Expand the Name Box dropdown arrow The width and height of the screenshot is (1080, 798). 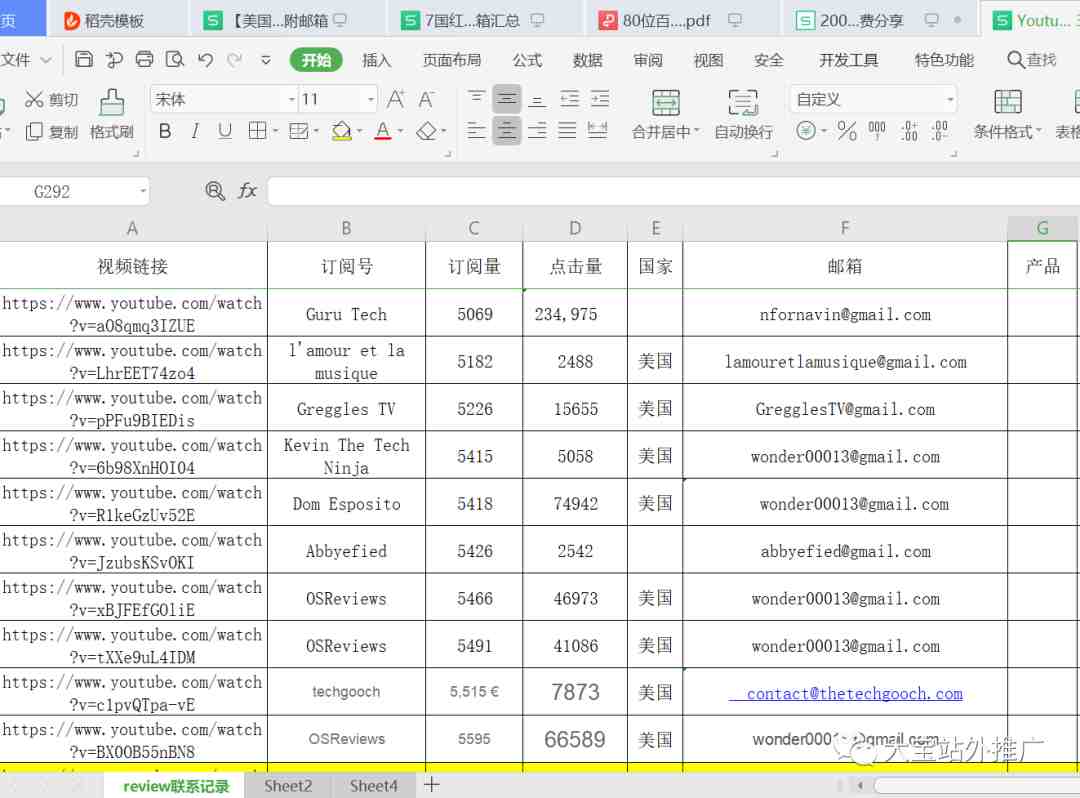[x=143, y=191]
